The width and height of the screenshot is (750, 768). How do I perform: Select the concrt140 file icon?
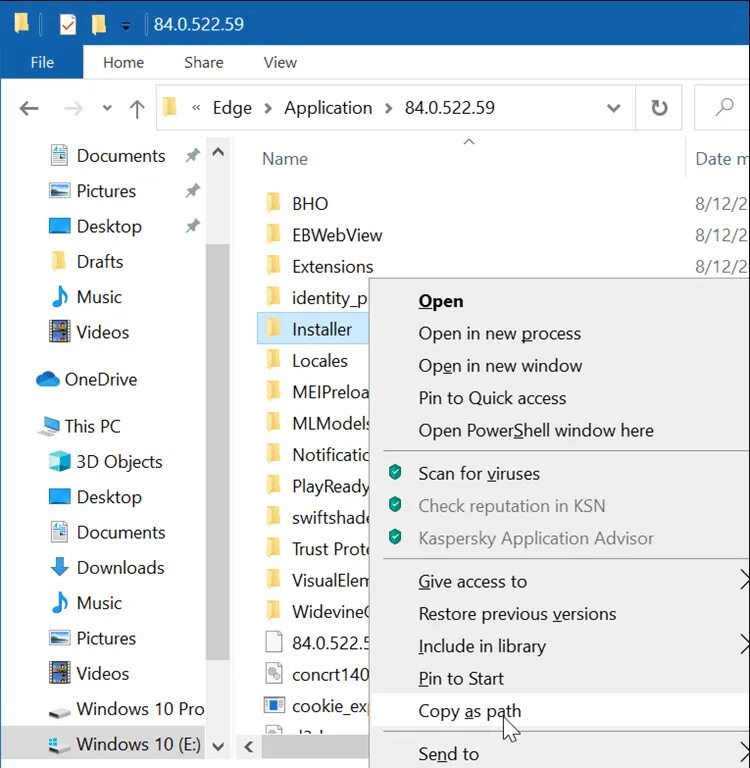[x=274, y=674]
